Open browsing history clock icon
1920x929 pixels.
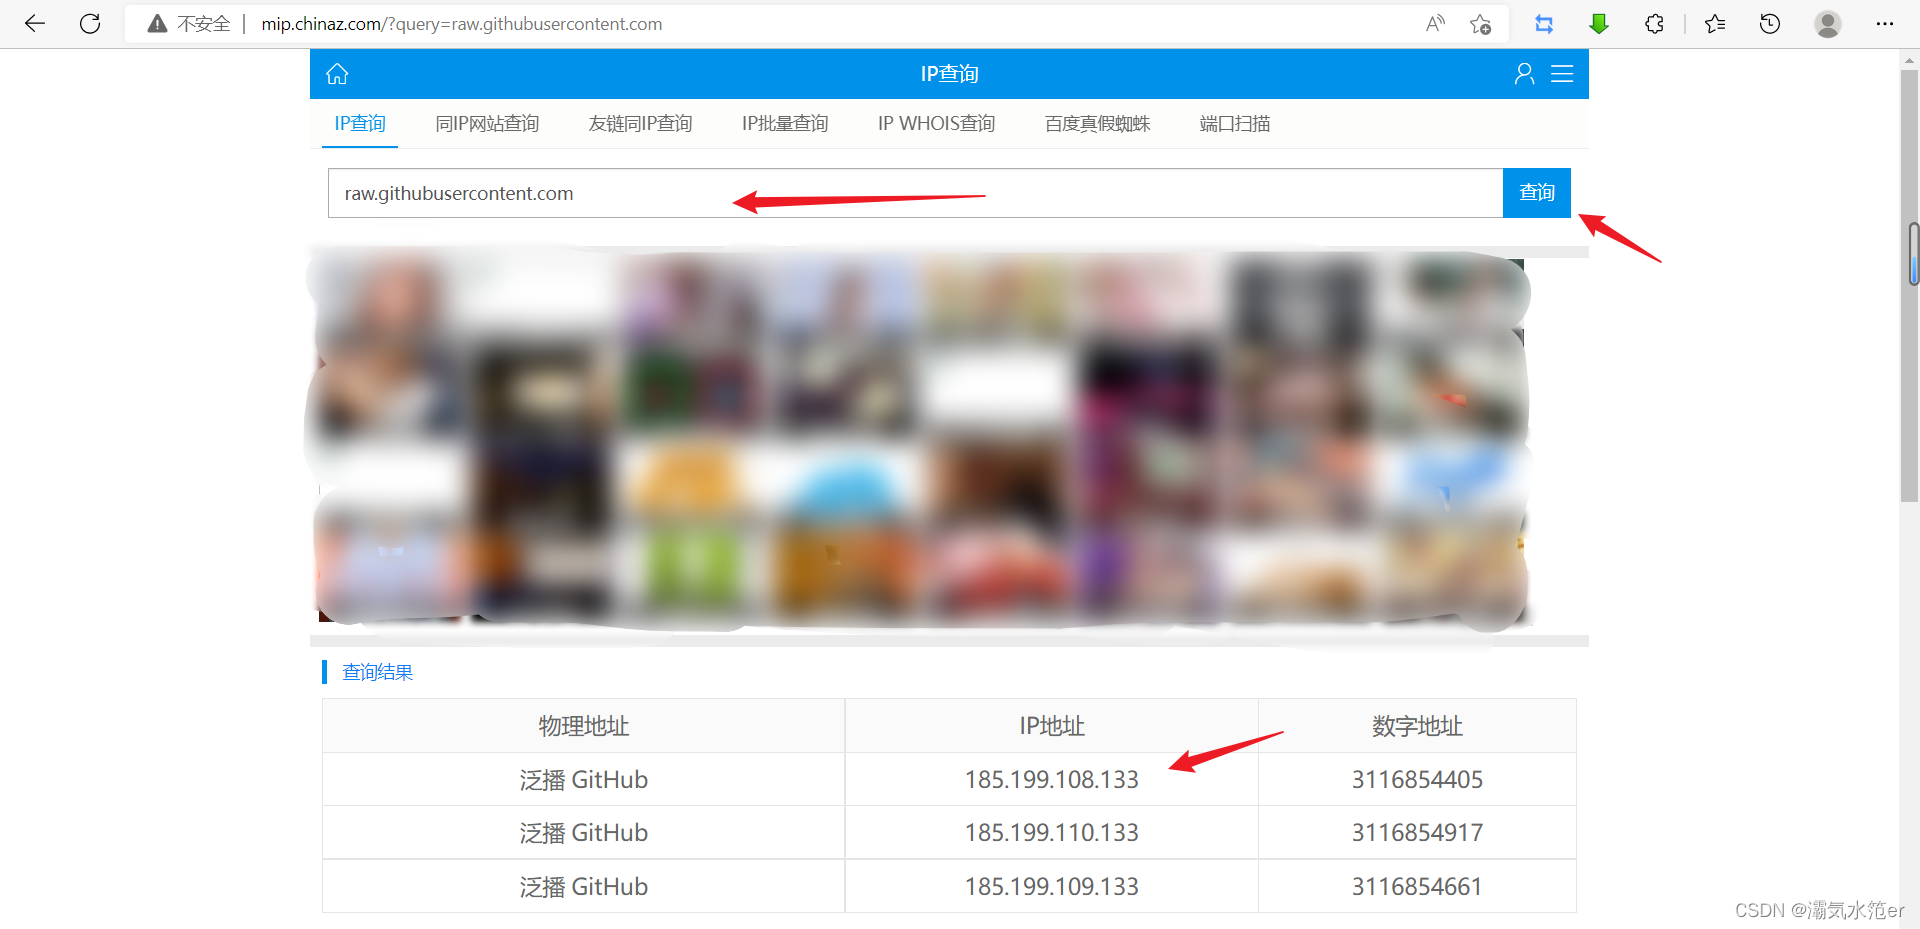1770,23
